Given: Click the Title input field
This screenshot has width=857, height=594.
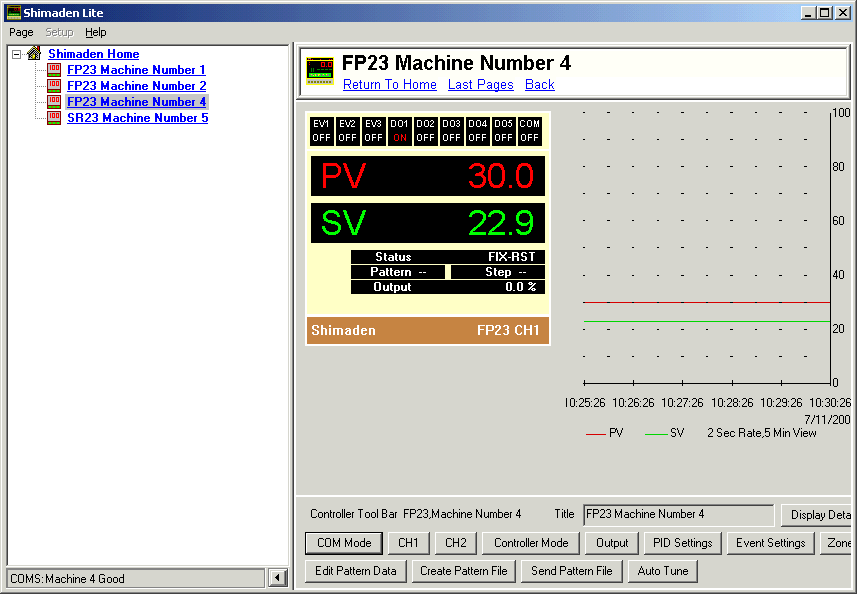Looking at the screenshot, I should click(x=678, y=515).
